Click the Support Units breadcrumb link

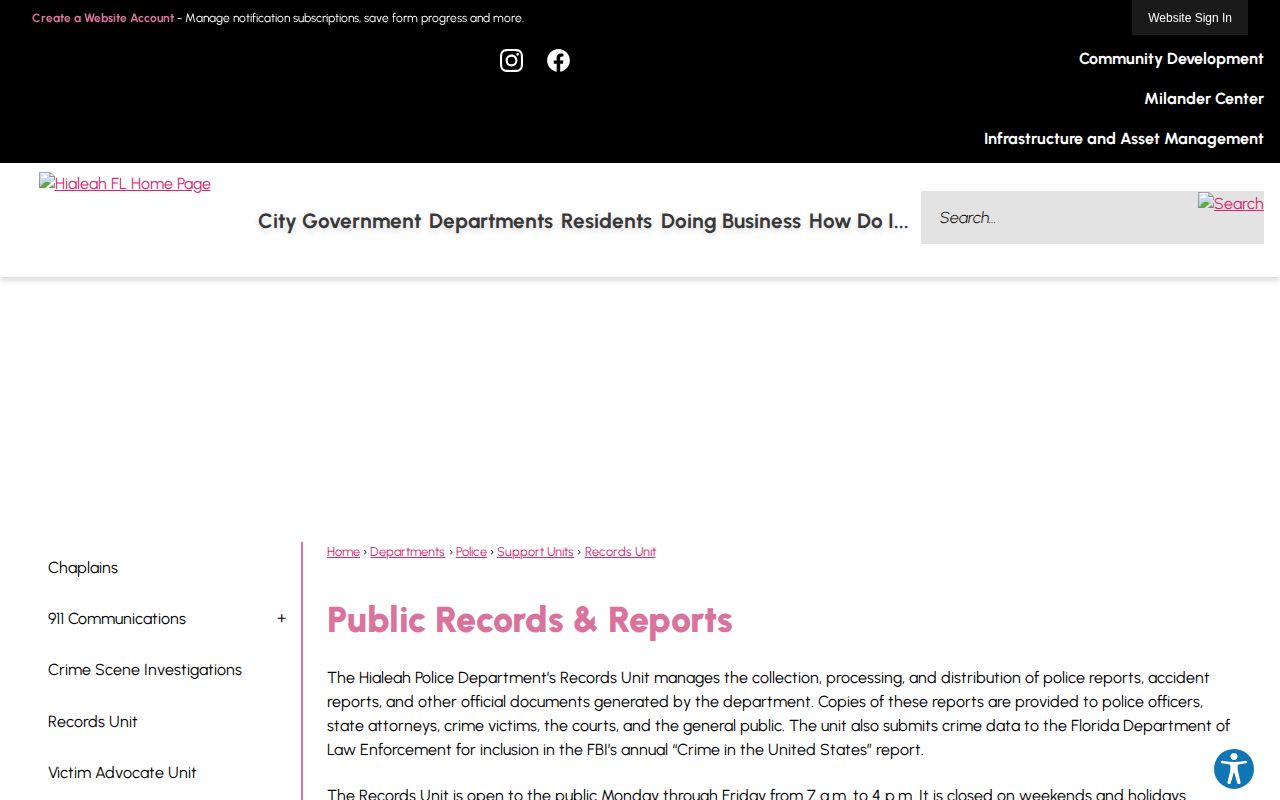tap(535, 552)
